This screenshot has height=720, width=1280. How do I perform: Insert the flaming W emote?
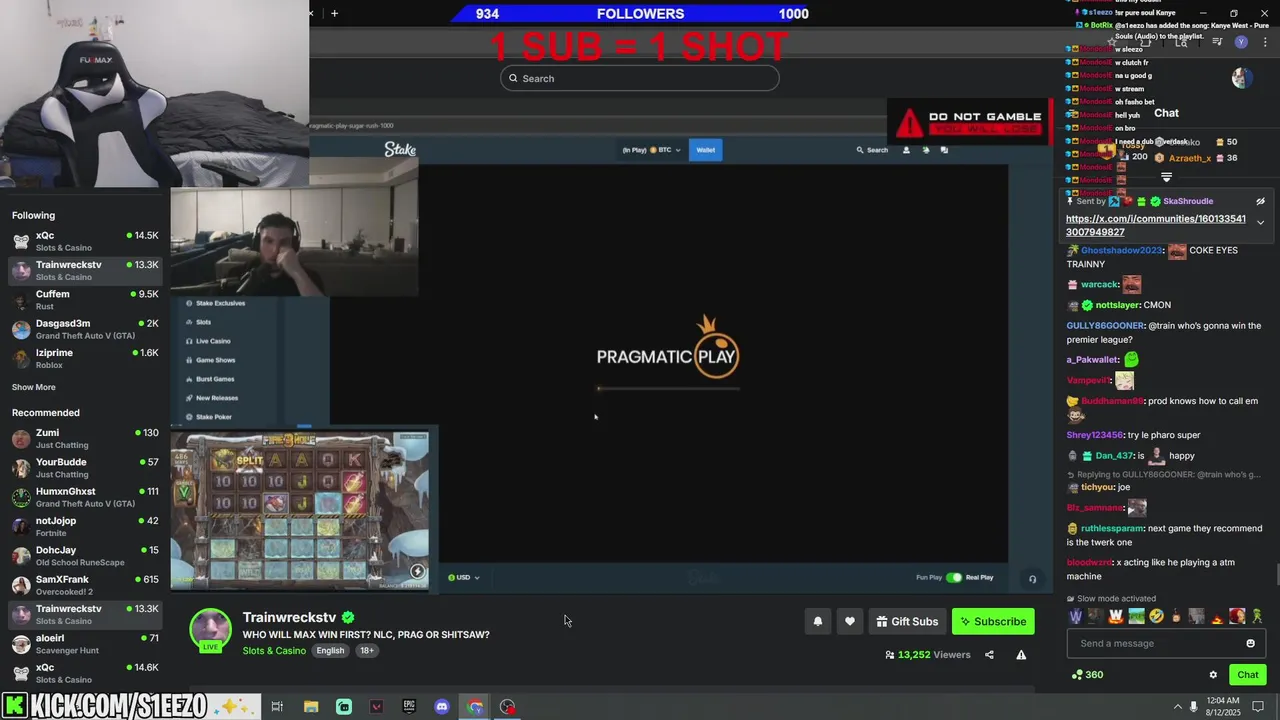(x=1116, y=616)
